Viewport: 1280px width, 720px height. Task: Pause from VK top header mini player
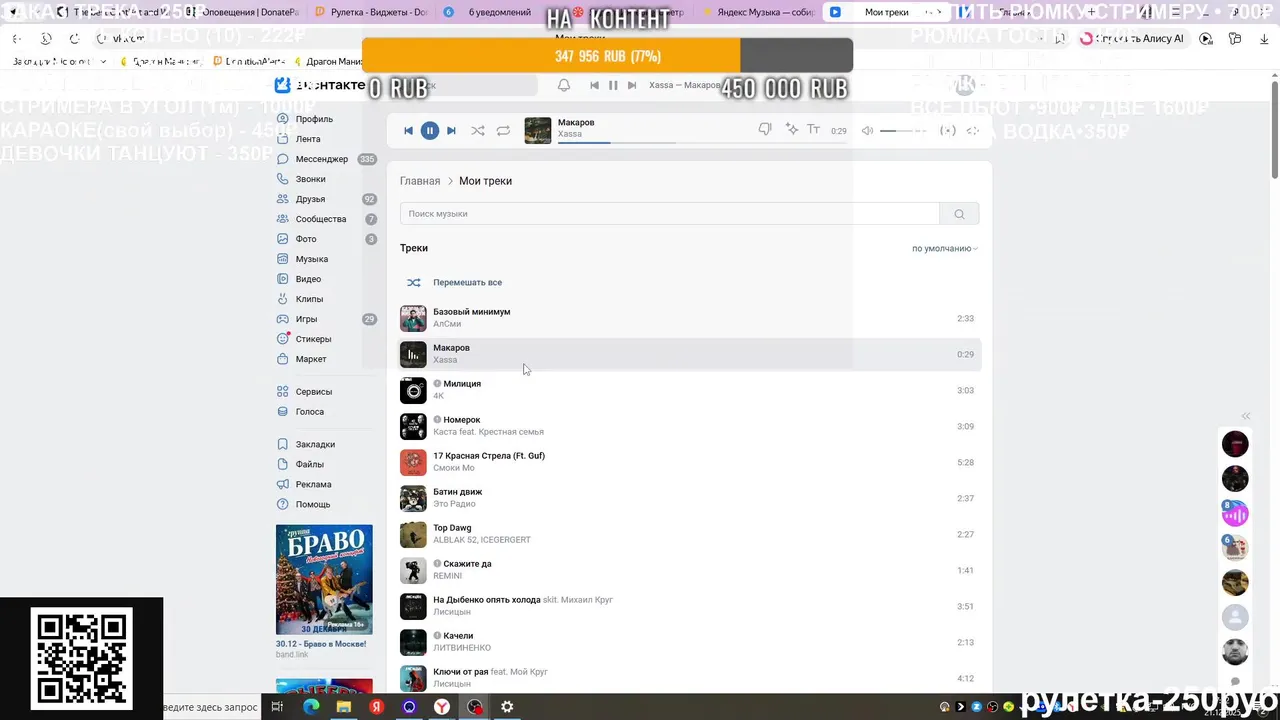pyautogui.click(x=613, y=85)
